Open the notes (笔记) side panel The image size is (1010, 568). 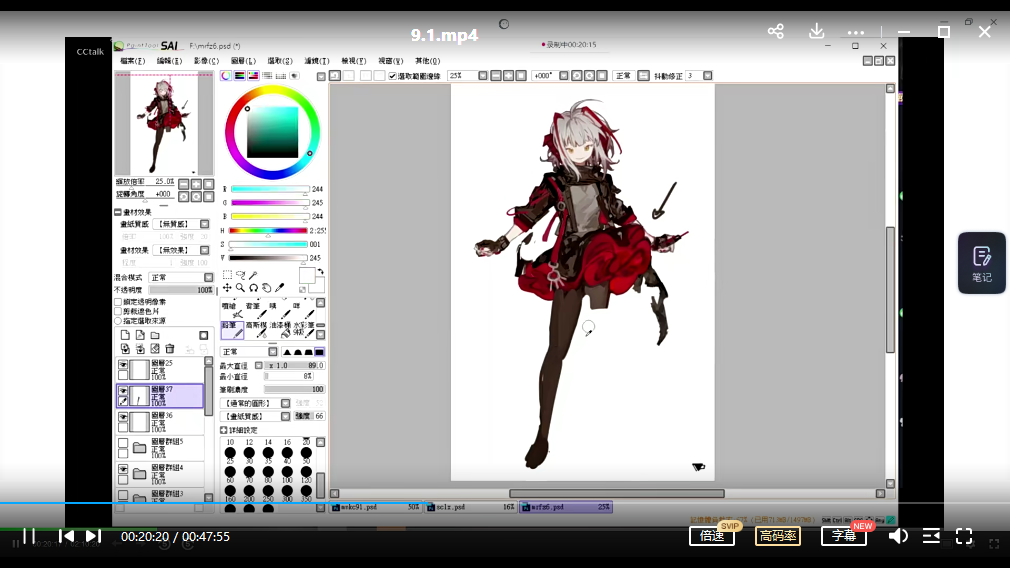coord(982,263)
